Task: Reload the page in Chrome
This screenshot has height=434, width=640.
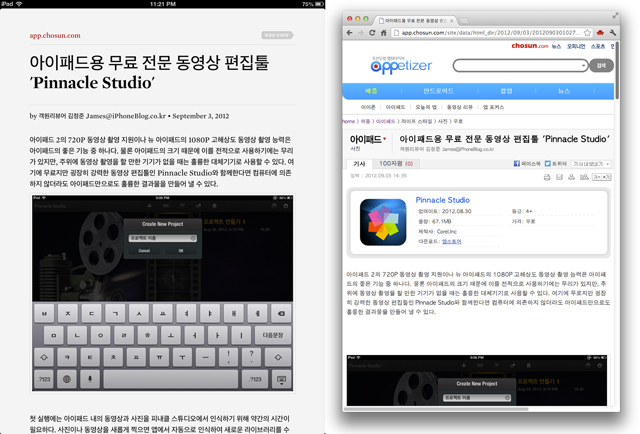Action: pyautogui.click(x=372, y=33)
